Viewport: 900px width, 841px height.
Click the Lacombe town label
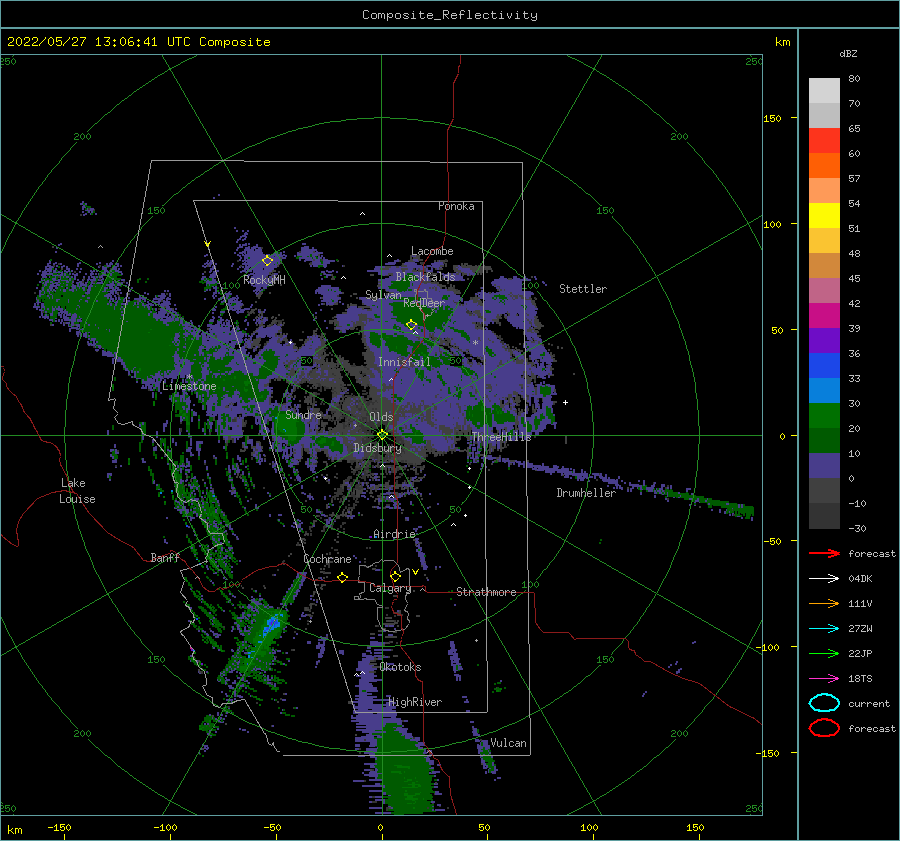point(432,251)
